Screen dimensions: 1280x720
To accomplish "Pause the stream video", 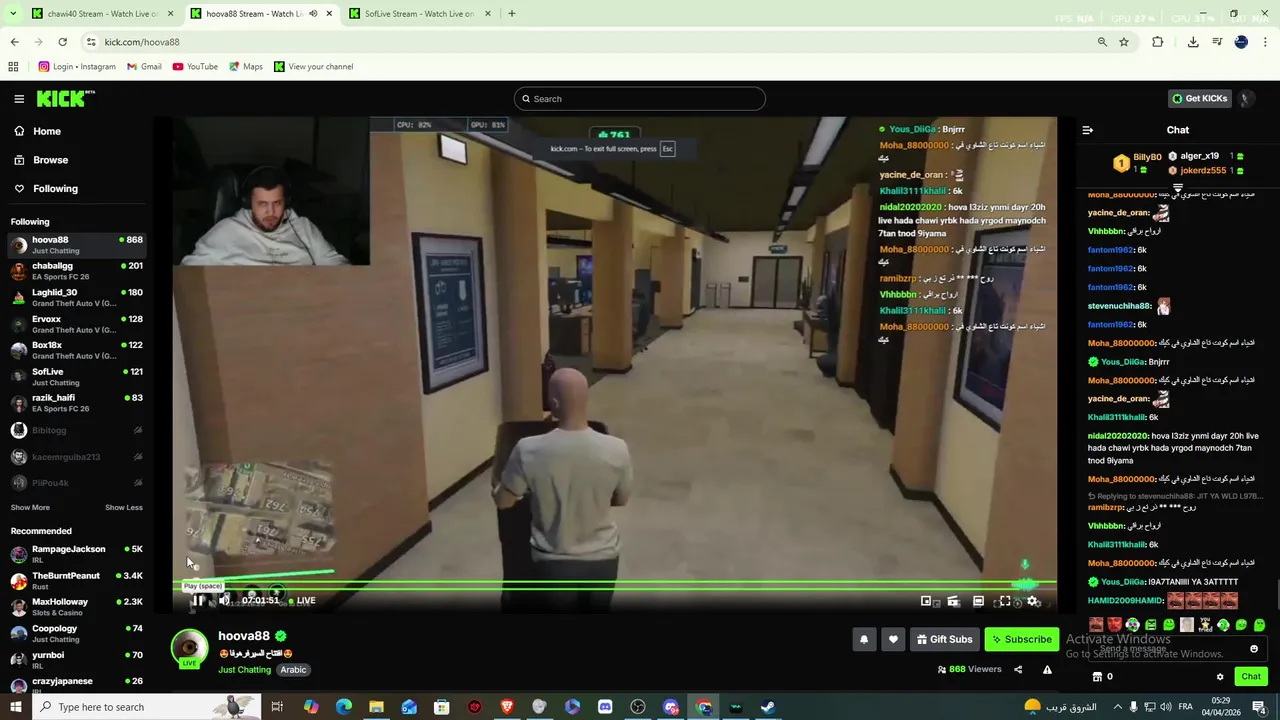I will coord(198,601).
